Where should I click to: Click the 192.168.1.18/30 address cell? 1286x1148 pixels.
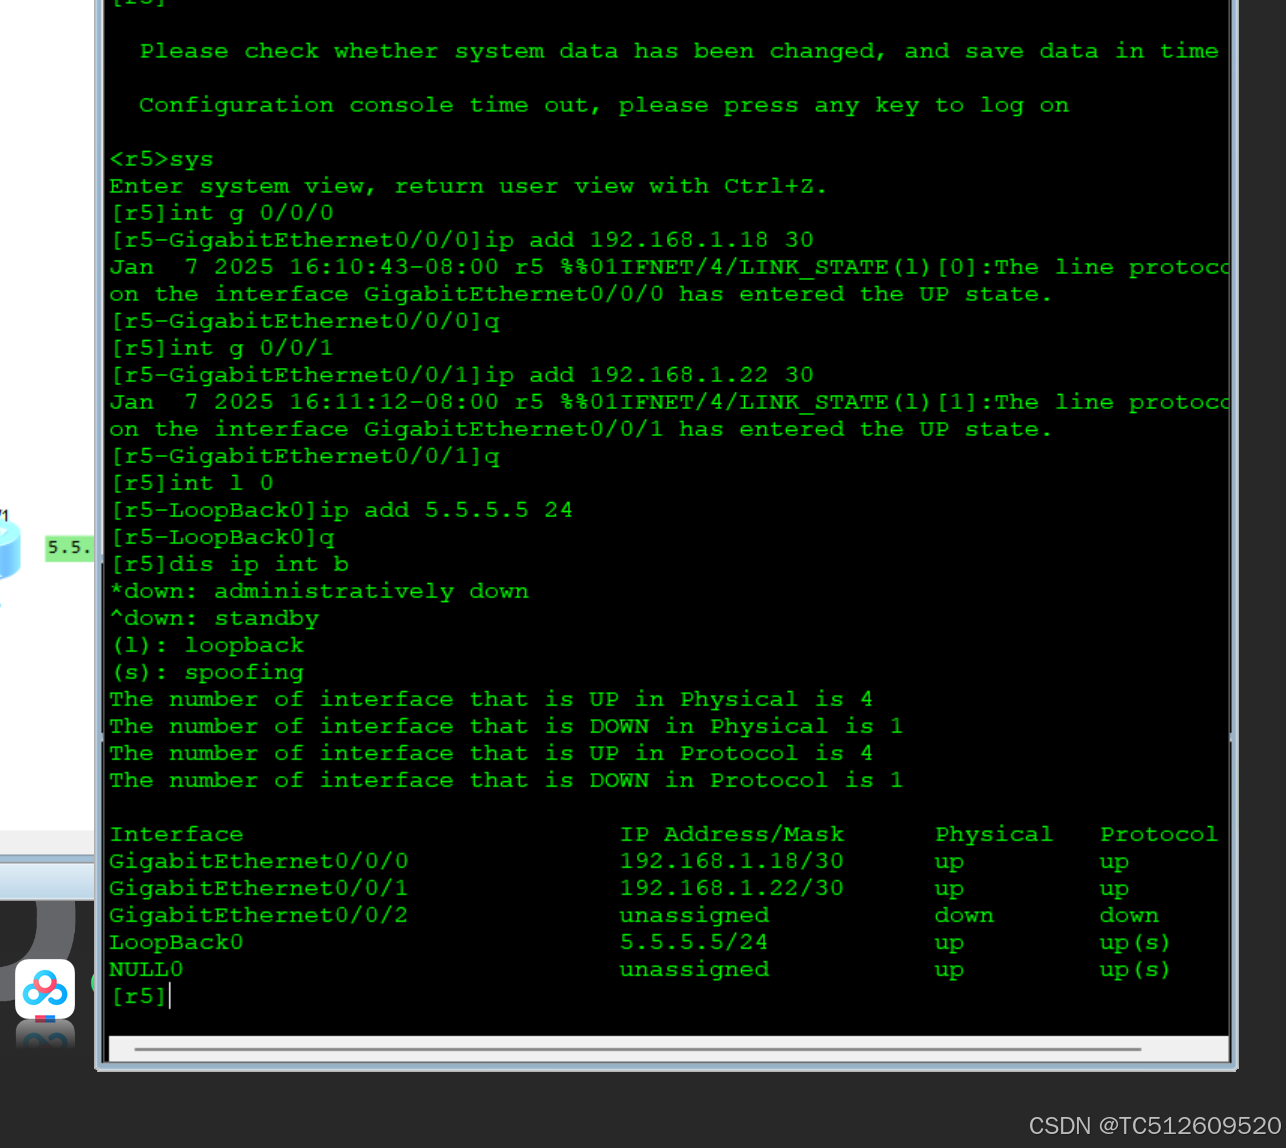coord(732,862)
